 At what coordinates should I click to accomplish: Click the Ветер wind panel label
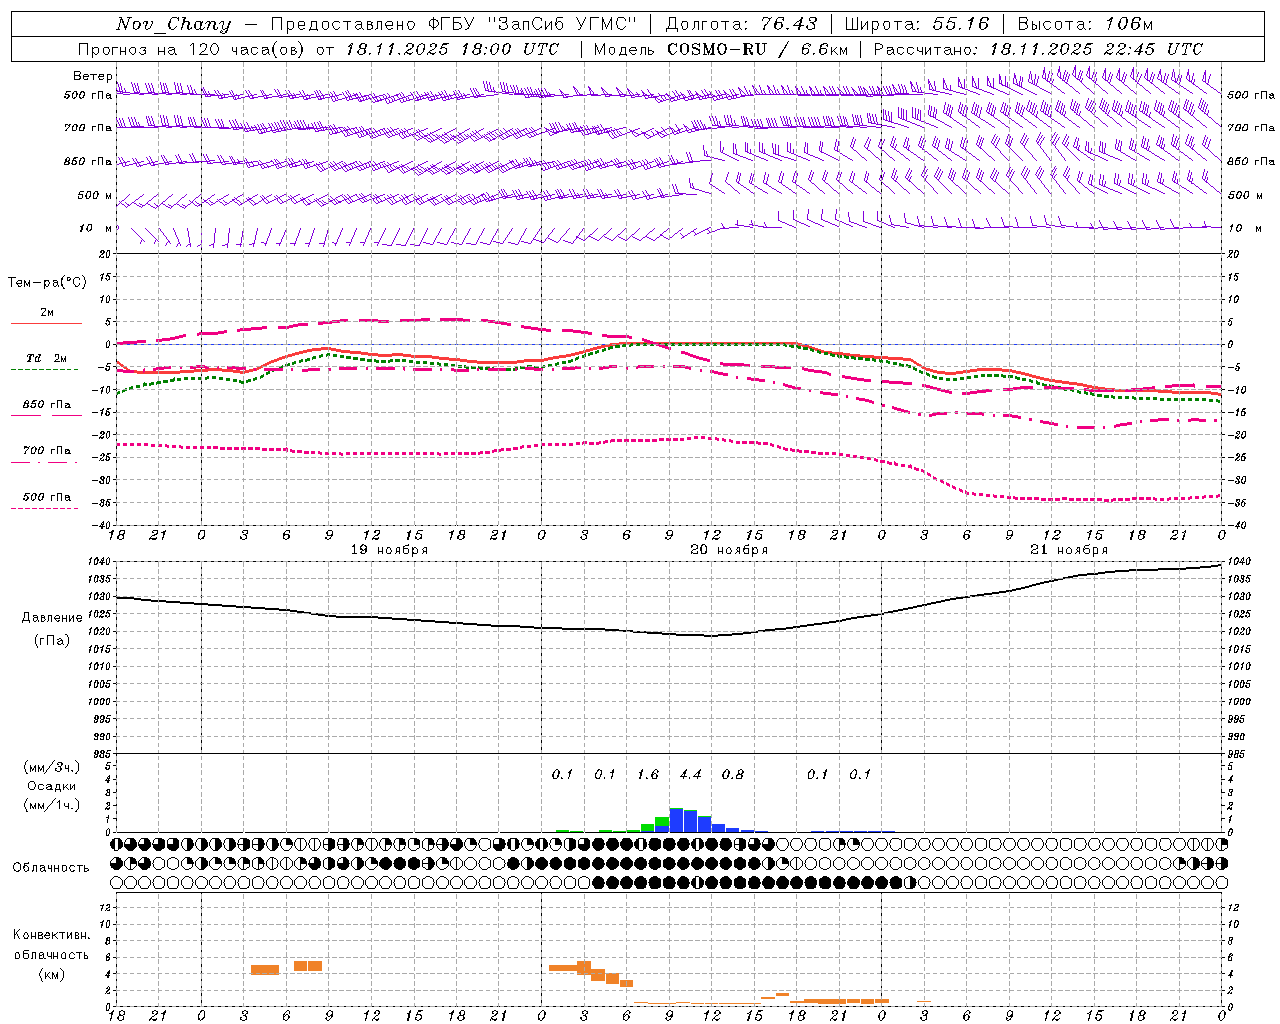[x=93, y=76]
